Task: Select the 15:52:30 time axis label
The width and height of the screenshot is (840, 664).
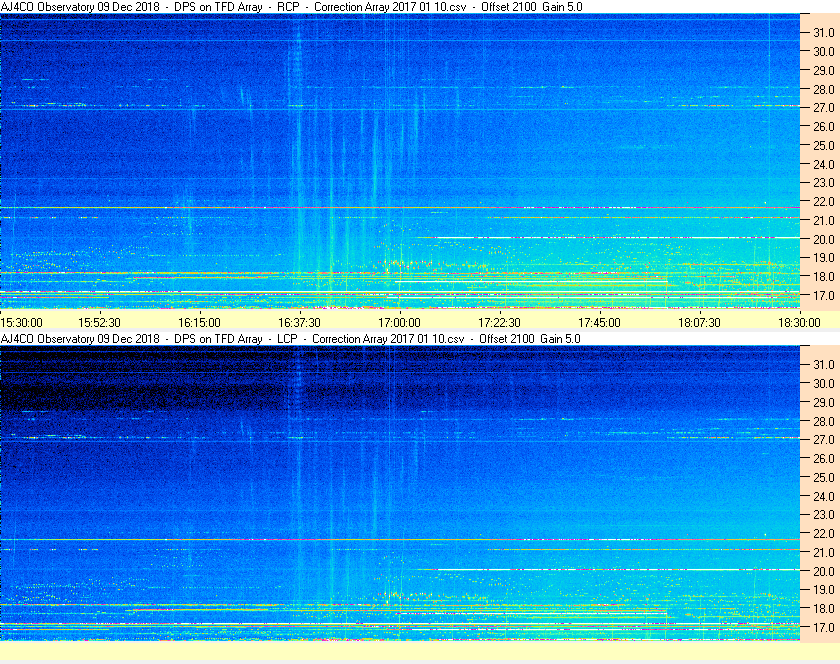Action: click(x=100, y=323)
